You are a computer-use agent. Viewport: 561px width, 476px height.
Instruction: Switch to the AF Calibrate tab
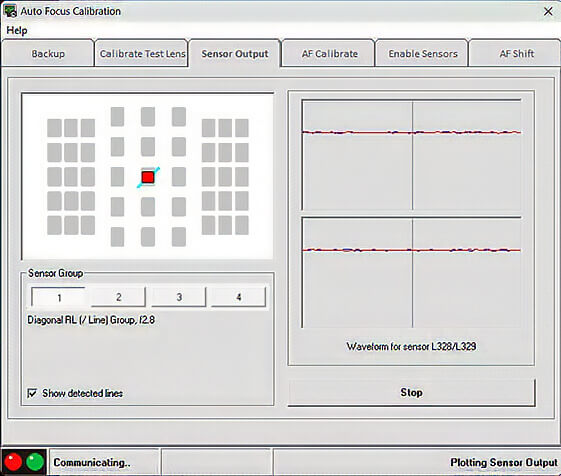(x=329, y=54)
